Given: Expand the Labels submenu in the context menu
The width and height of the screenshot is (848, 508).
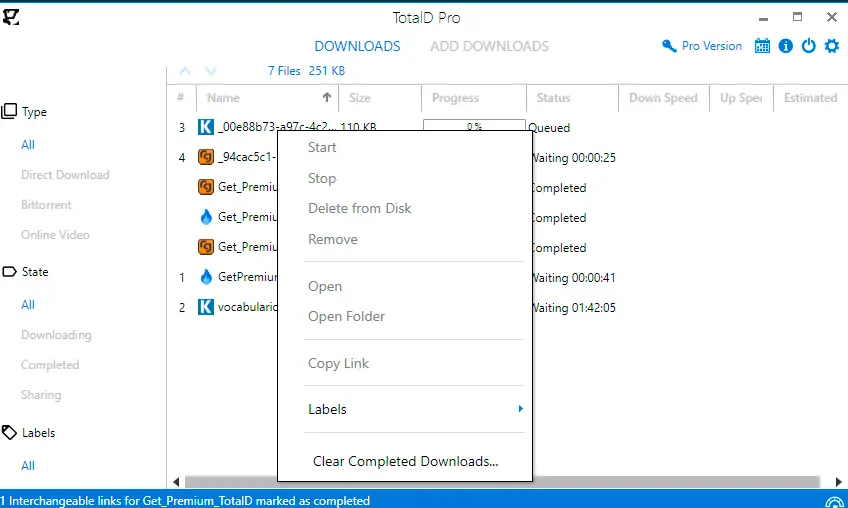Looking at the screenshot, I should [x=415, y=409].
